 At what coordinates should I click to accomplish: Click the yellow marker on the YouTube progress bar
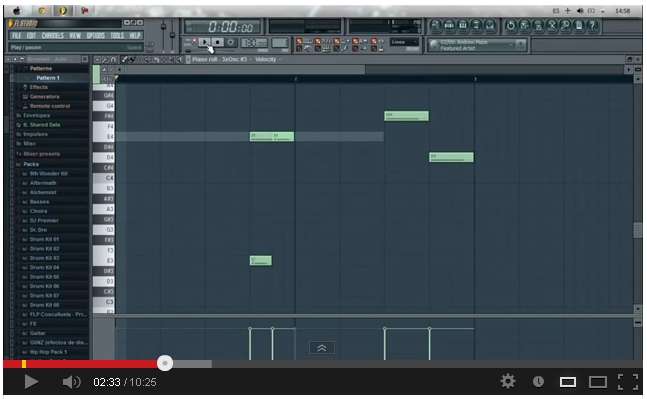pos(24,364)
